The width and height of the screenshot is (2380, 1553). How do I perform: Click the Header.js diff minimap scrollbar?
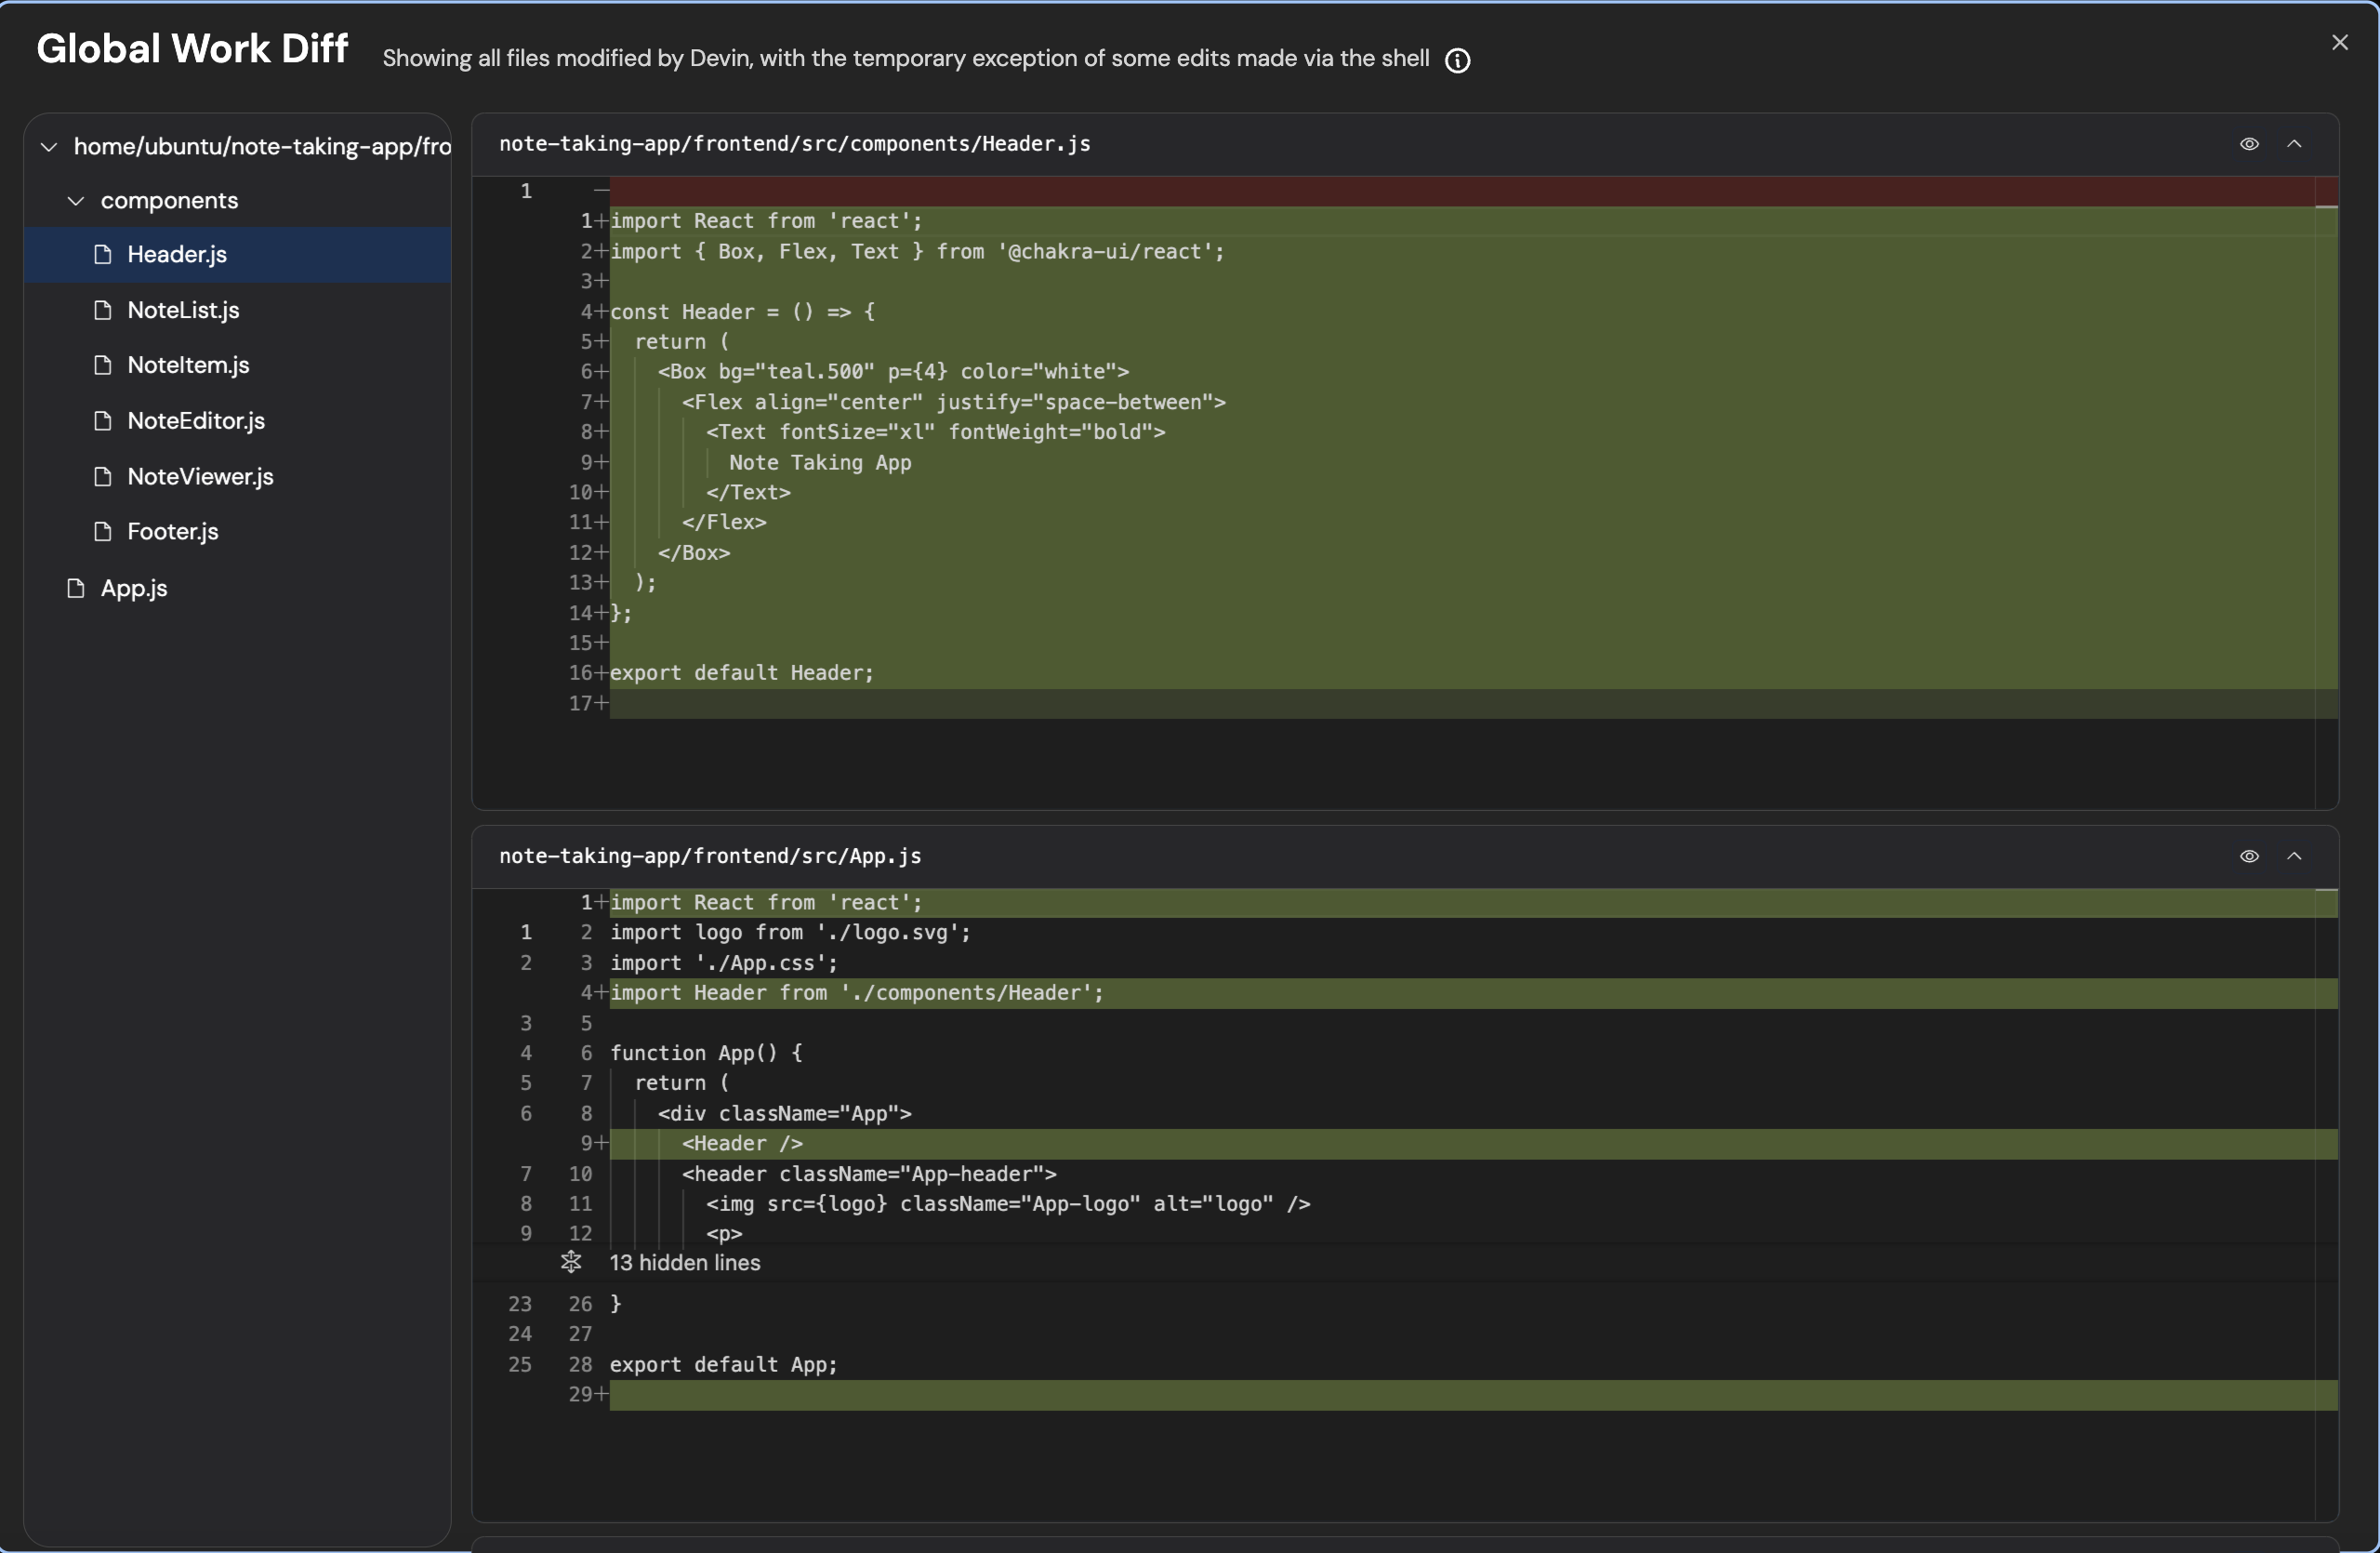(2326, 490)
